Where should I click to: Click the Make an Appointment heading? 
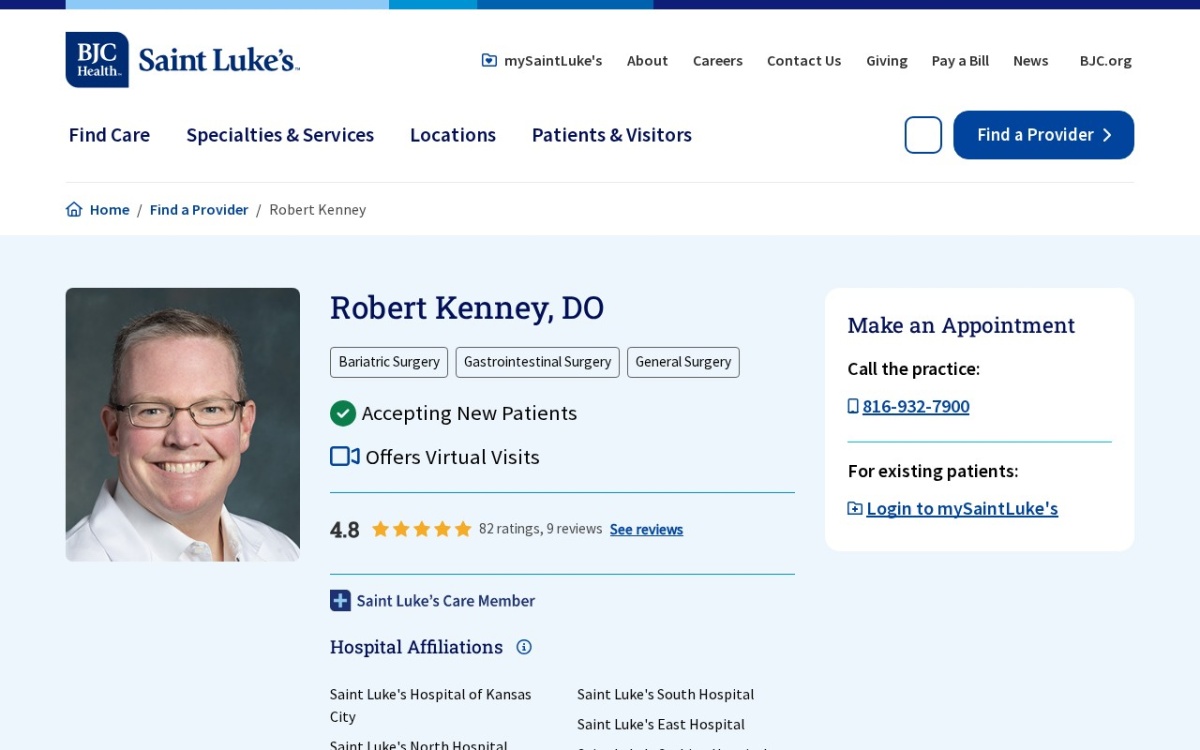(961, 325)
